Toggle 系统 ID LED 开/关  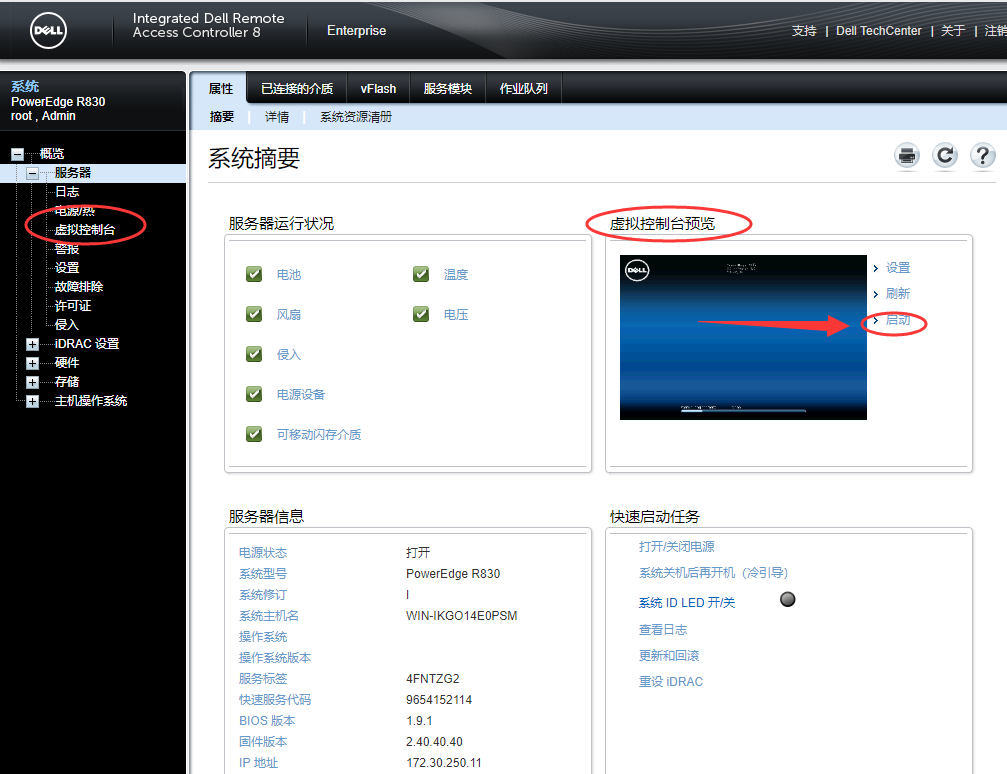click(x=687, y=602)
